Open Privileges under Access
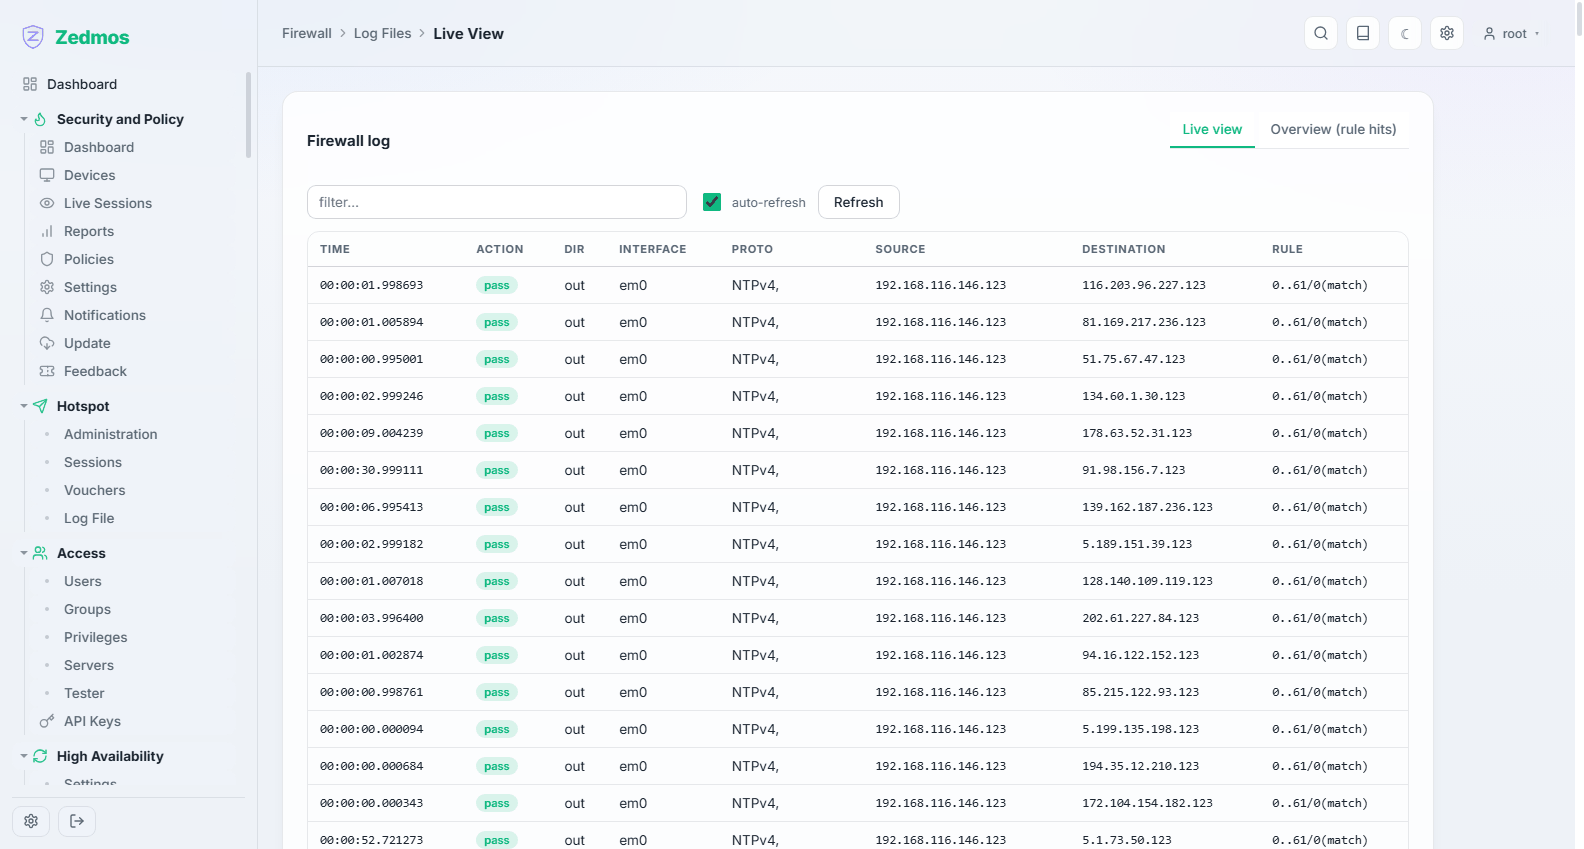This screenshot has height=849, width=1584. pyautogui.click(x=96, y=637)
